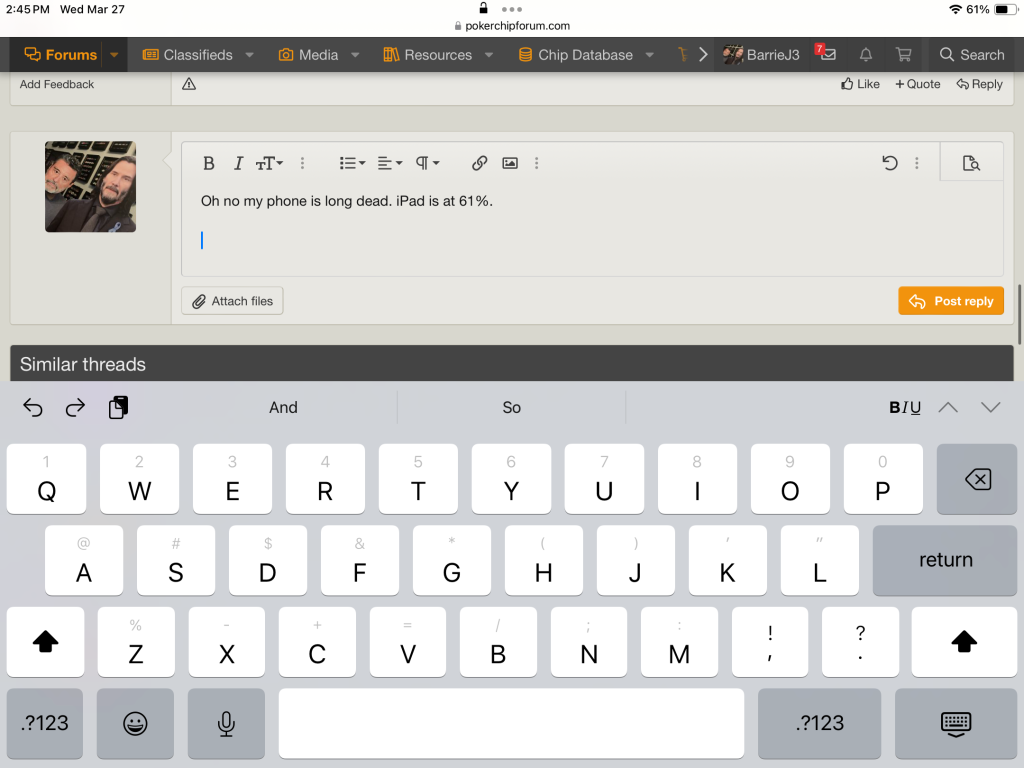Toggle the left shift key

[46, 643]
